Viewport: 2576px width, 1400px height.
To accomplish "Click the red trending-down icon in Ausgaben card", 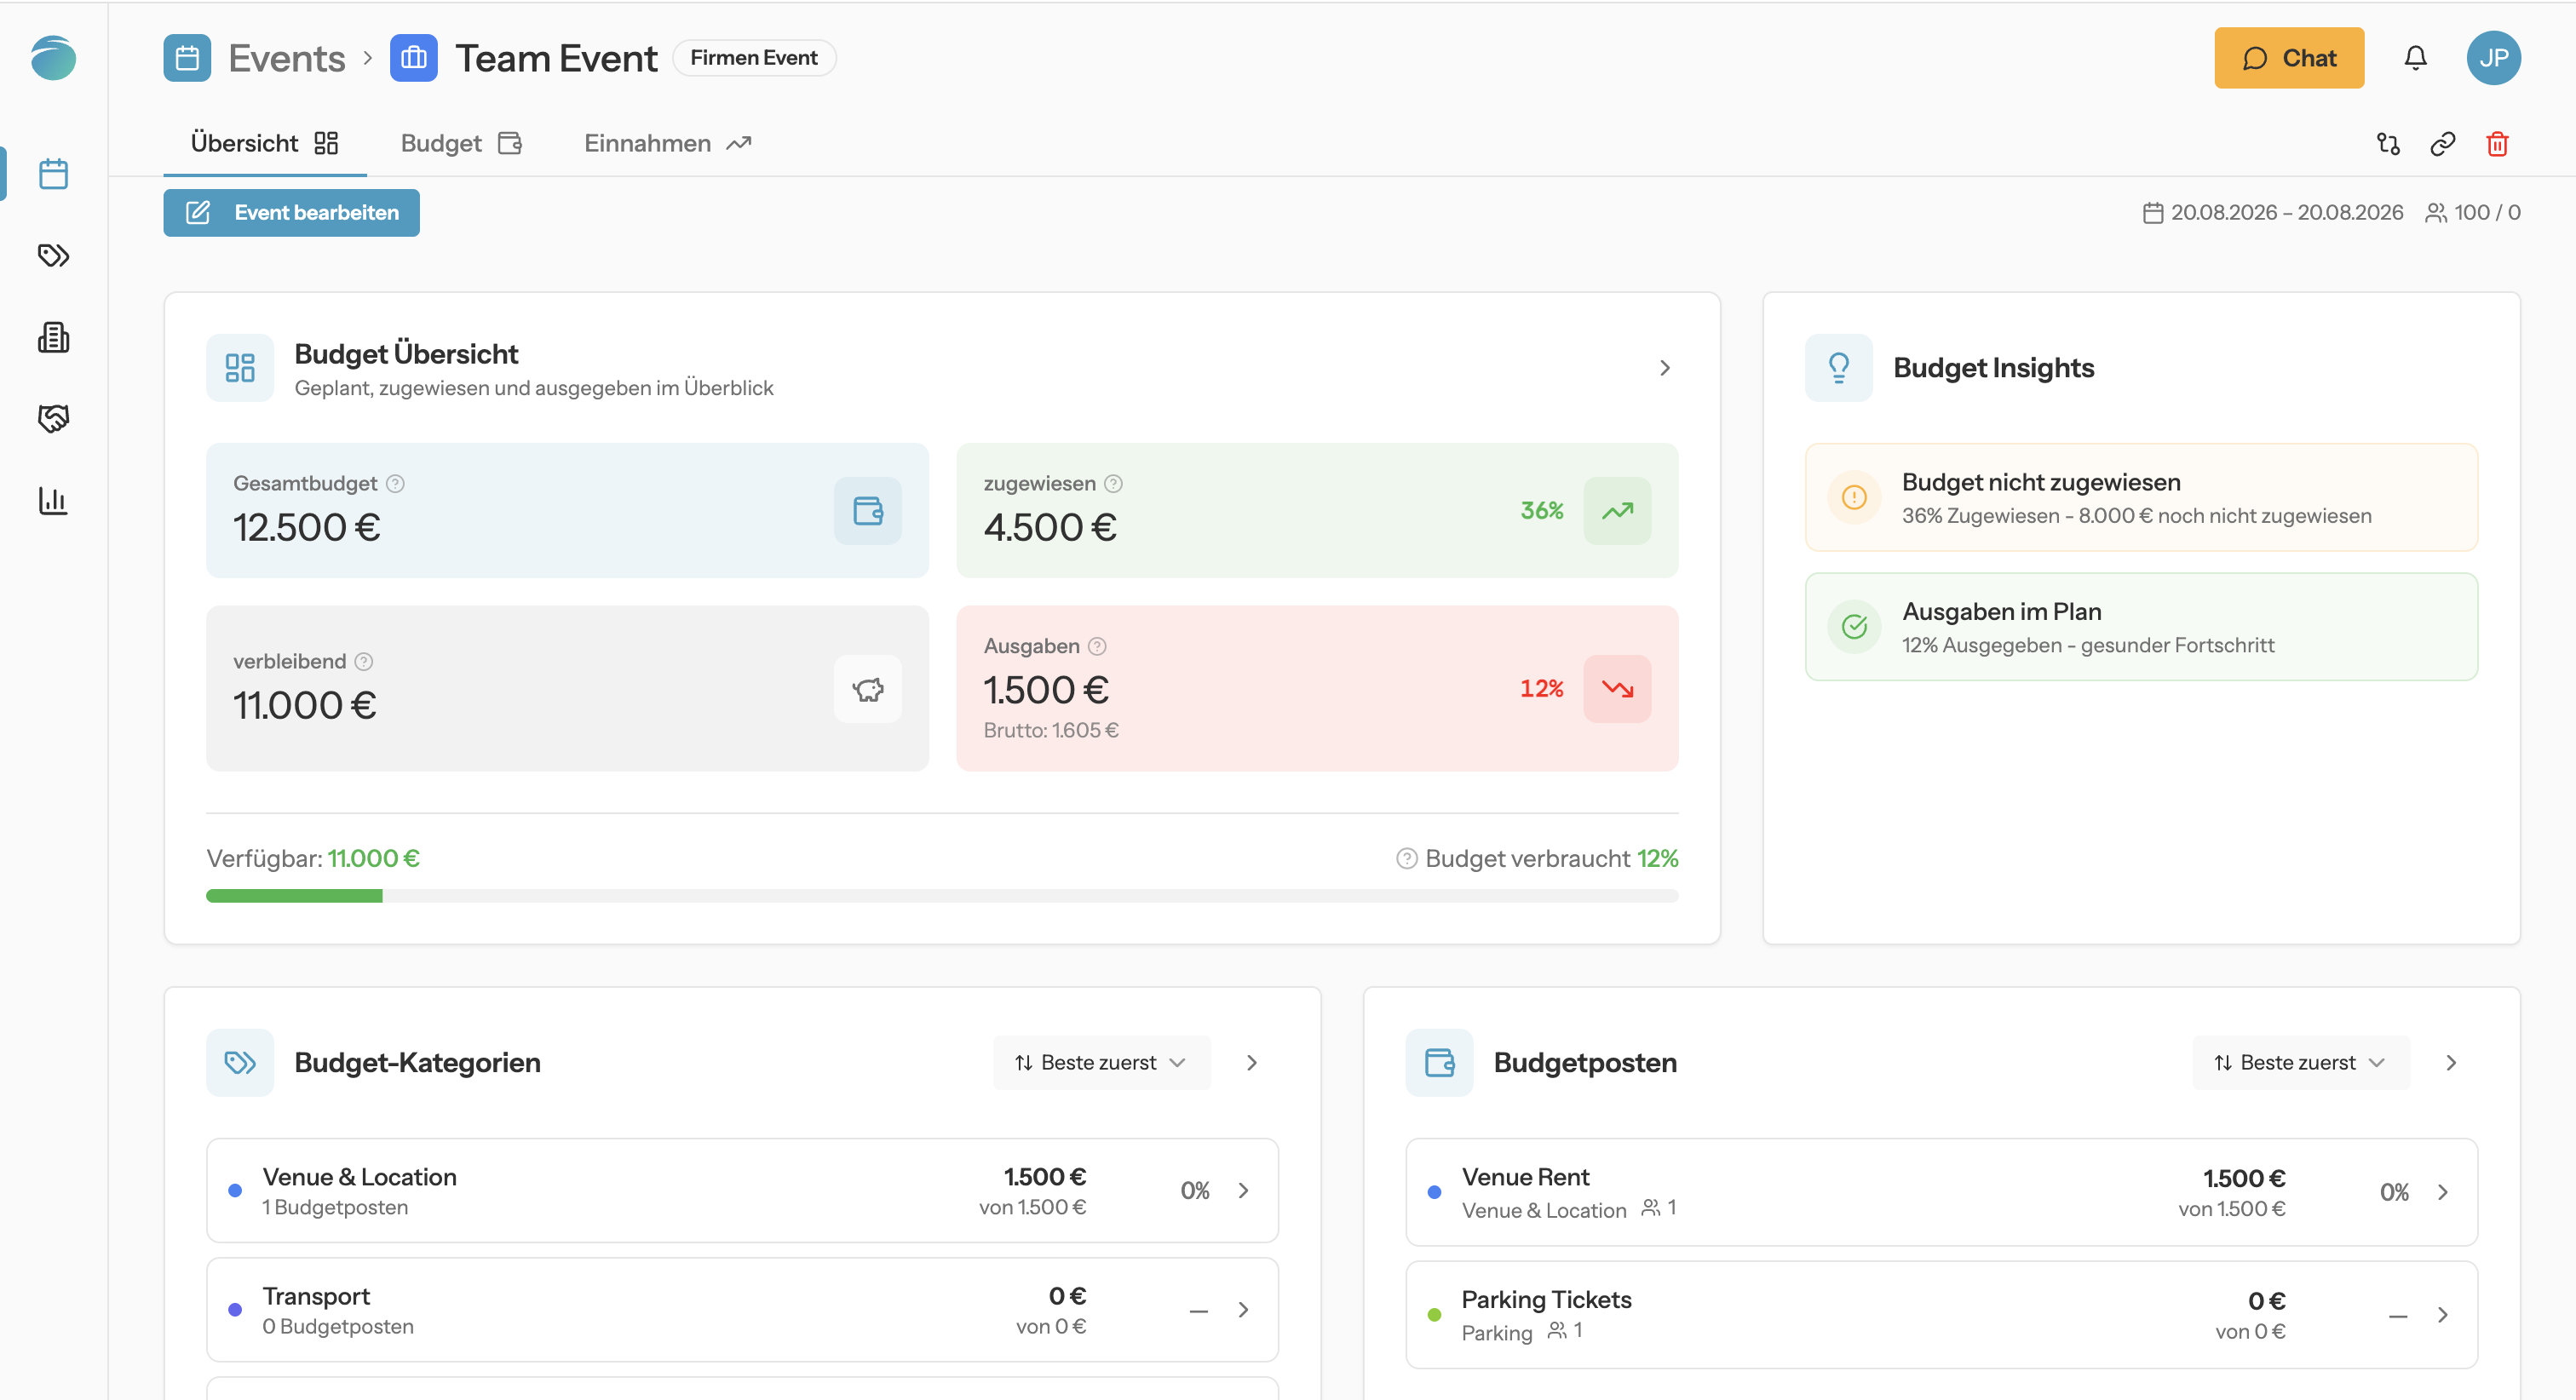I will point(1617,689).
